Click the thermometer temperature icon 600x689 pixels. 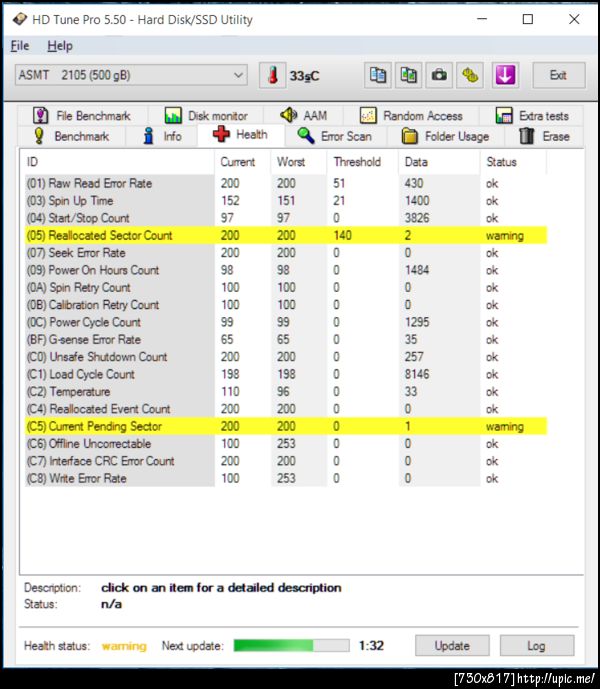coord(273,76)
